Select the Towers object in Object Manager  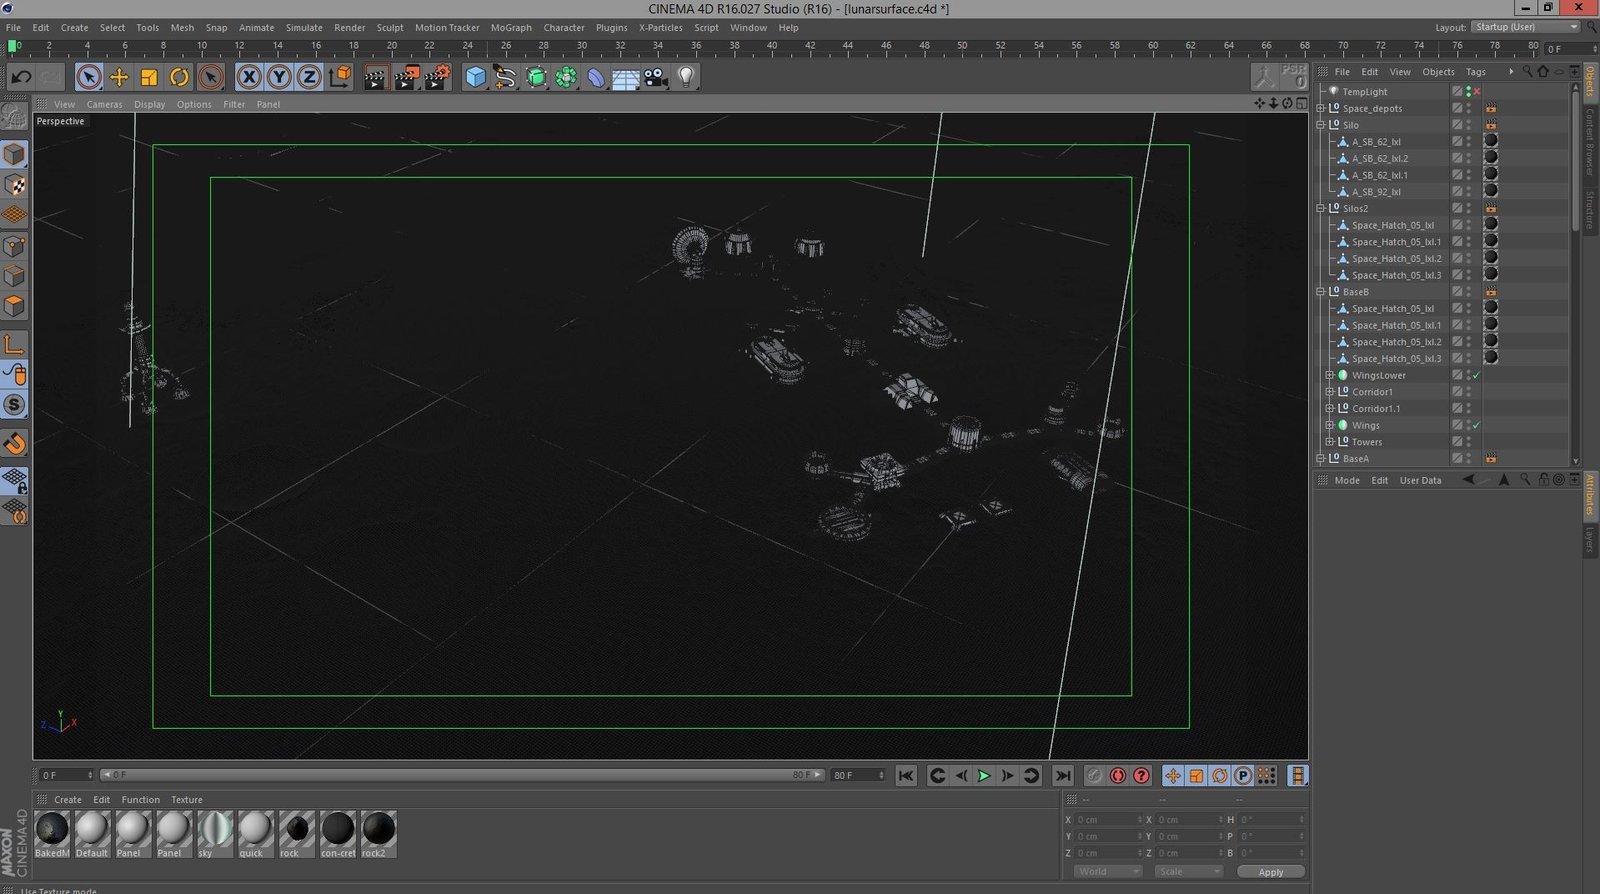click(x=1367, y=442)
